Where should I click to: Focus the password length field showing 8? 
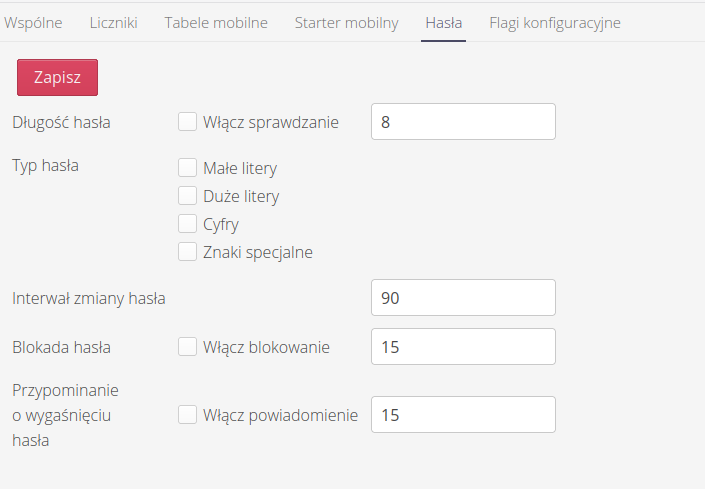[x=462, y=122]
